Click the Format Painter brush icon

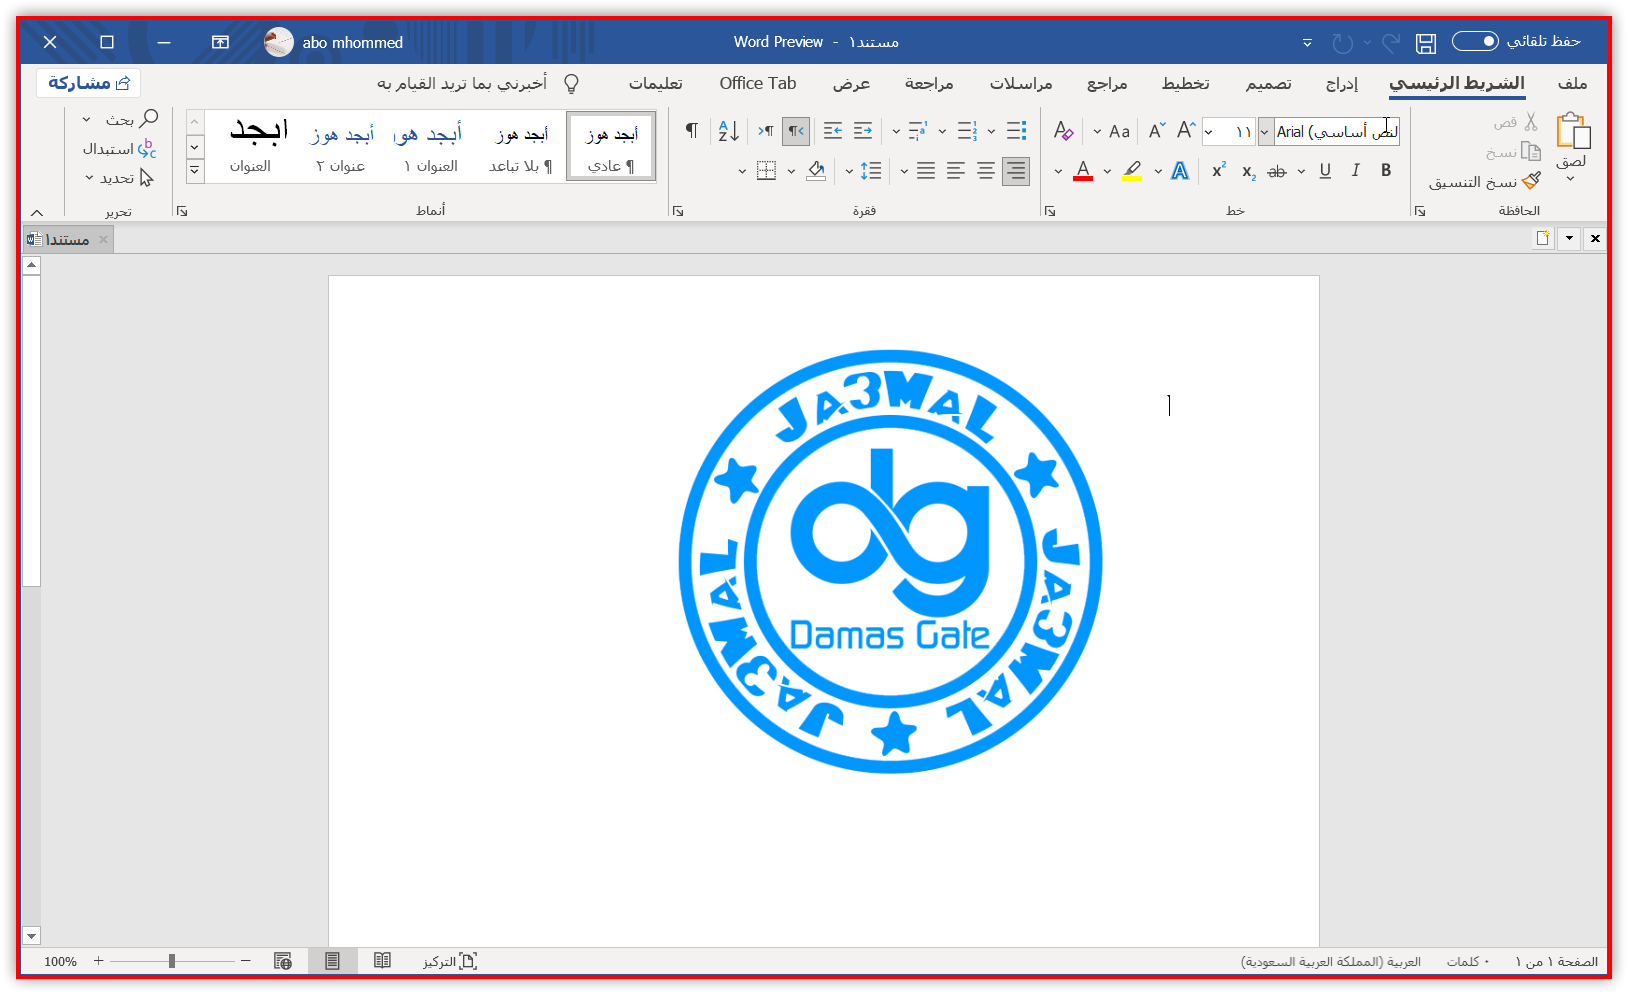coord(1531,180)
